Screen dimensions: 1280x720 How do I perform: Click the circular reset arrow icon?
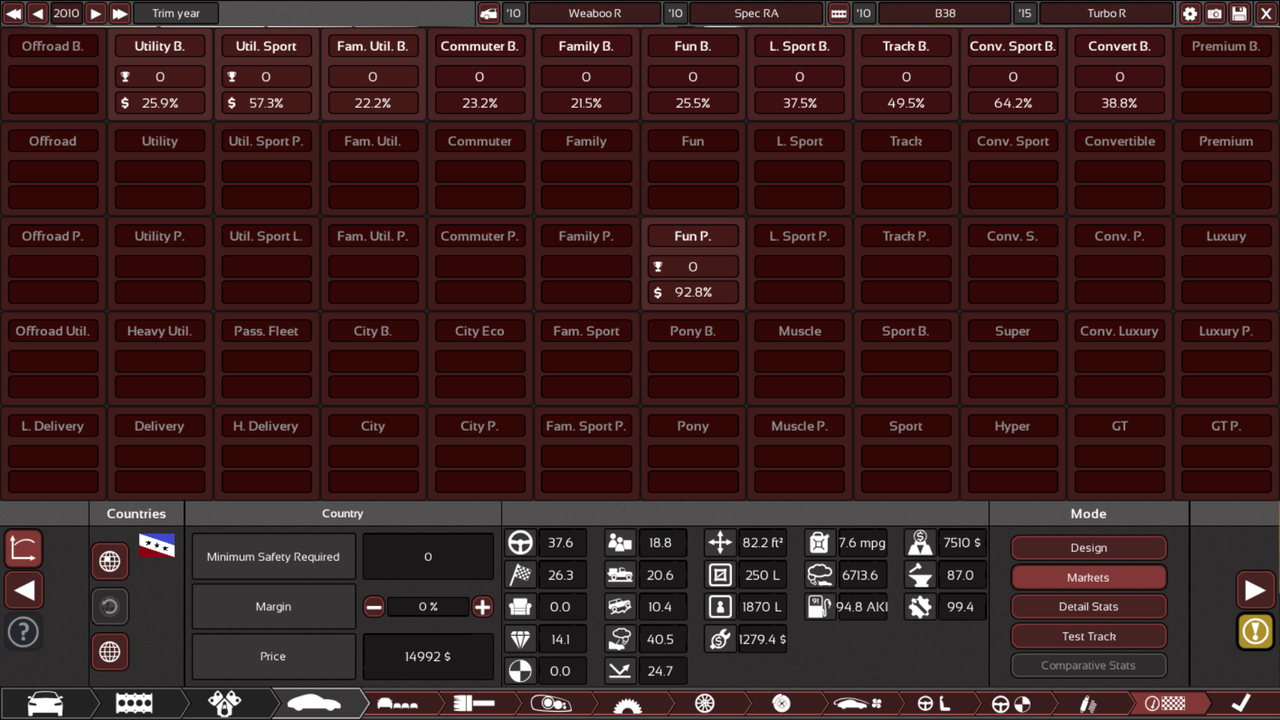[x=110, y=606]
